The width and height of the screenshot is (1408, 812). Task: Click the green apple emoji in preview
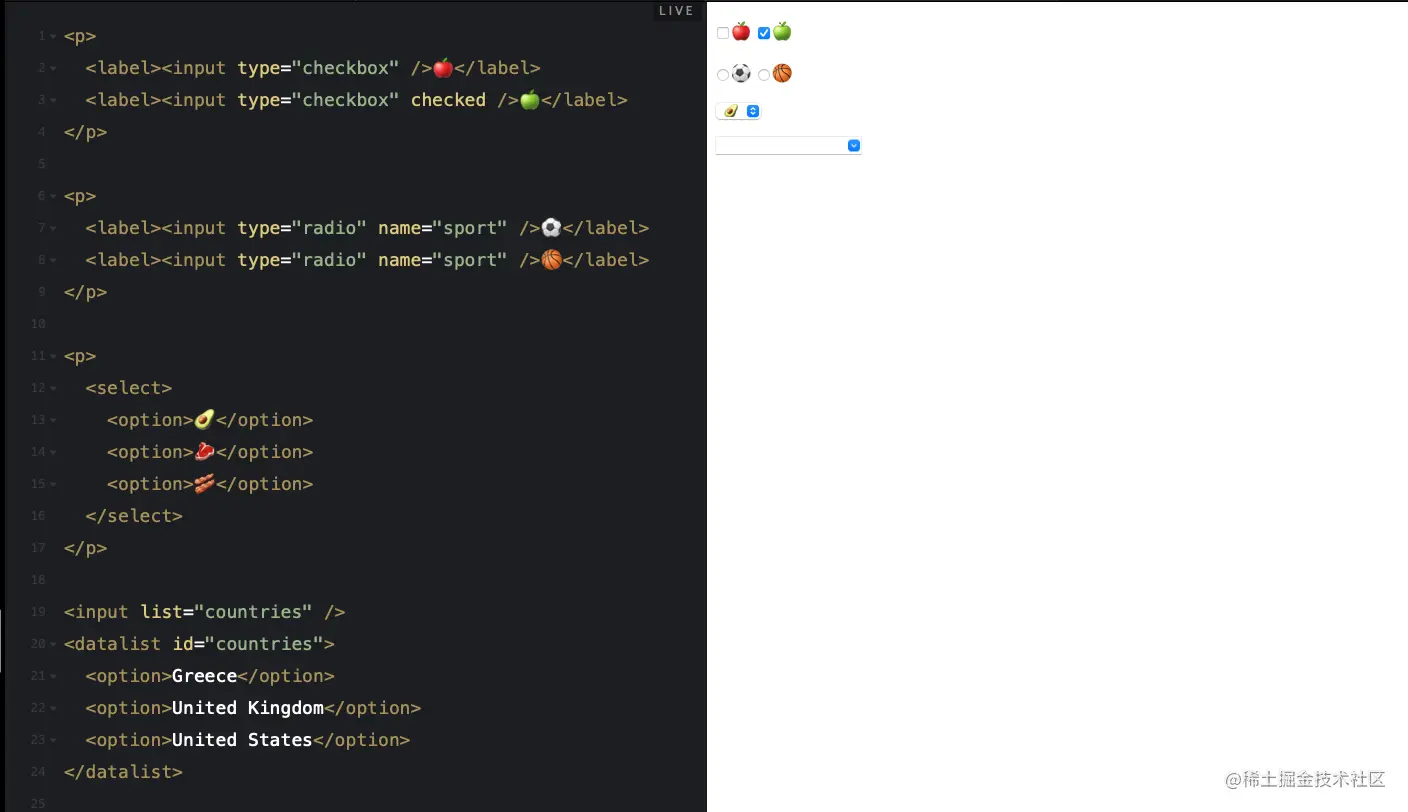point(782,32)
